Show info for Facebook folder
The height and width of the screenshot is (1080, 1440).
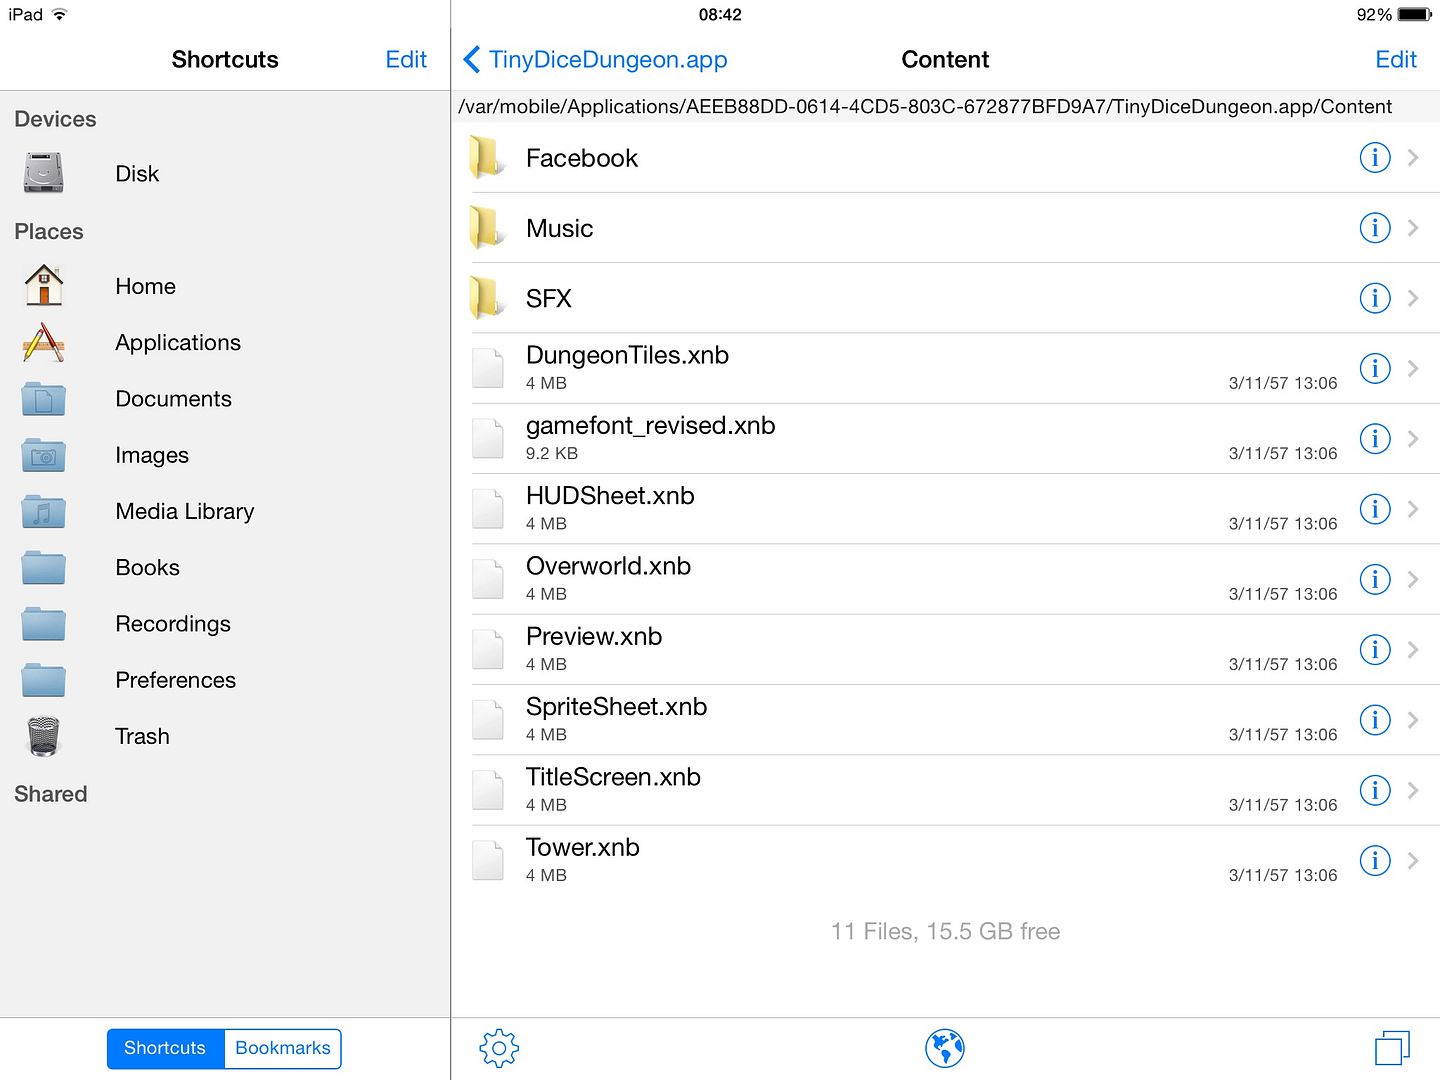1375,158
